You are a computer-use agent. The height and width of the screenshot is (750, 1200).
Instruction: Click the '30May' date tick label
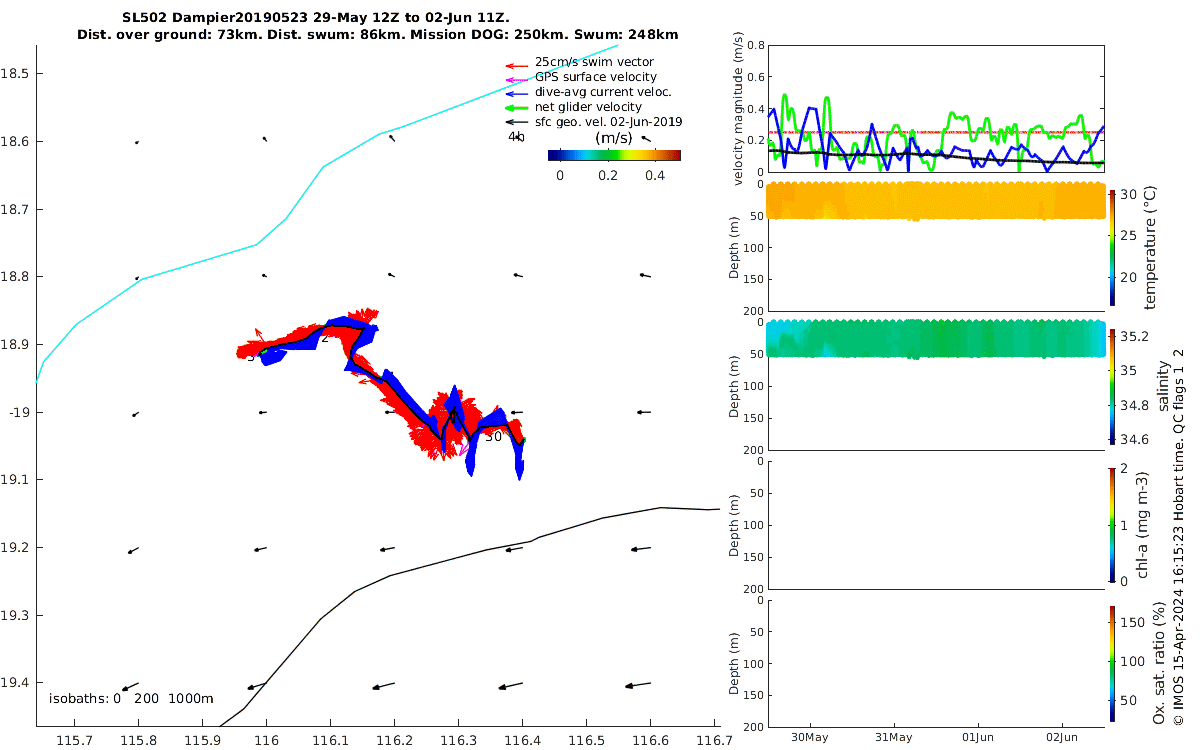(x=809, y=738)
